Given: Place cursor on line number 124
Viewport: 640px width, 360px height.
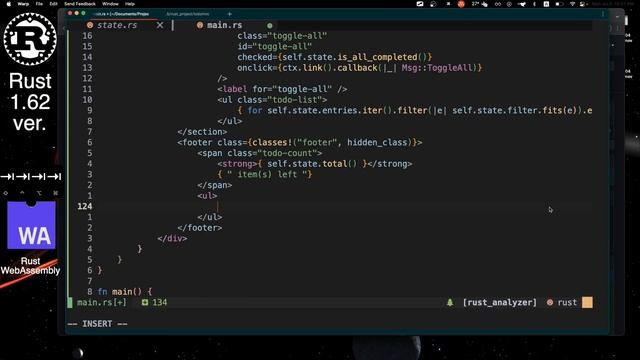Looking at the screenshot, I should click(84, 207).
